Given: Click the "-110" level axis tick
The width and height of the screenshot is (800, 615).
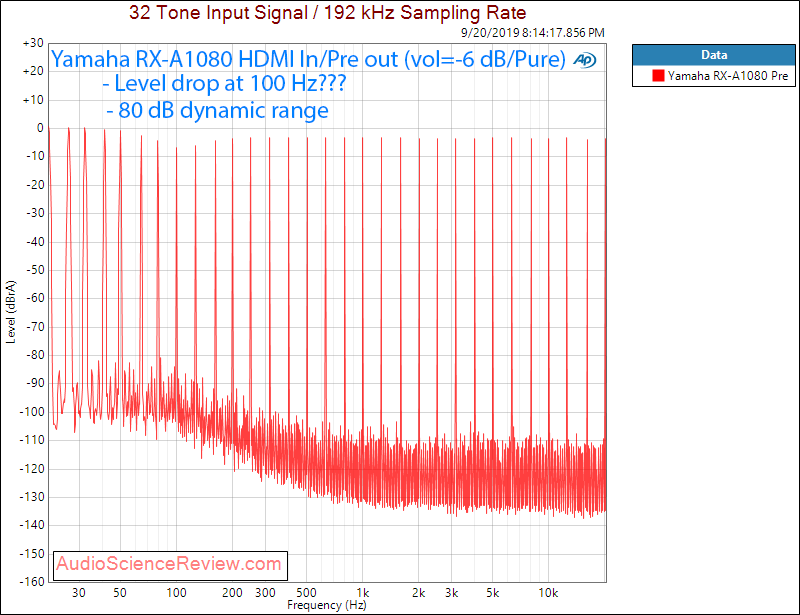Looking at the screenshot, I should (x=32, y=440).
